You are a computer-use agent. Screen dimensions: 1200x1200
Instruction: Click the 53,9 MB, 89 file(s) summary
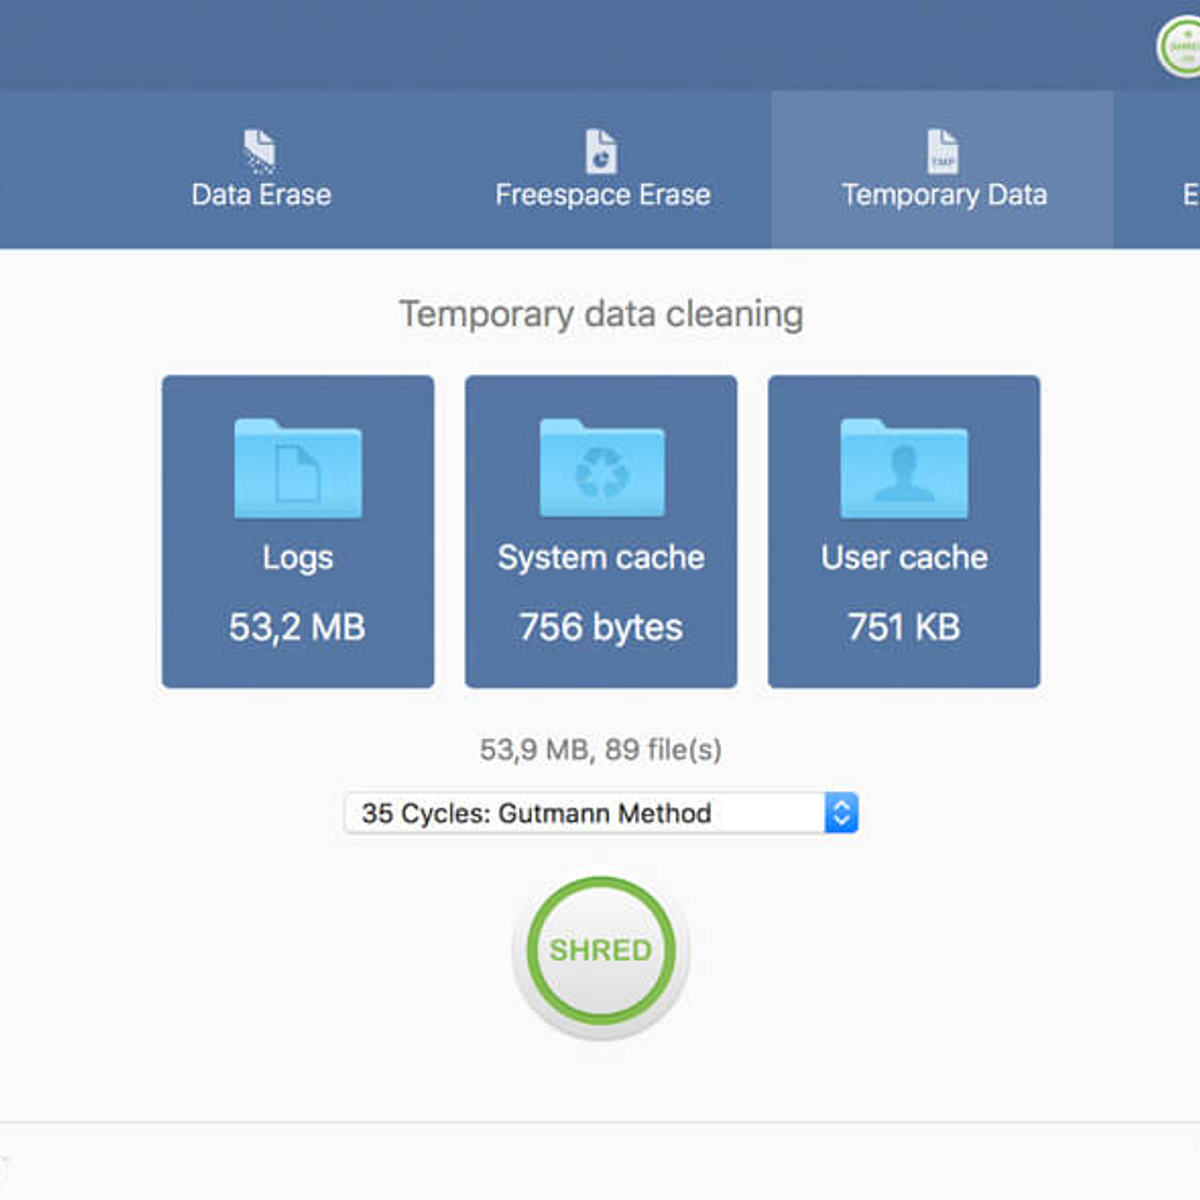click(x=600, y=749)
